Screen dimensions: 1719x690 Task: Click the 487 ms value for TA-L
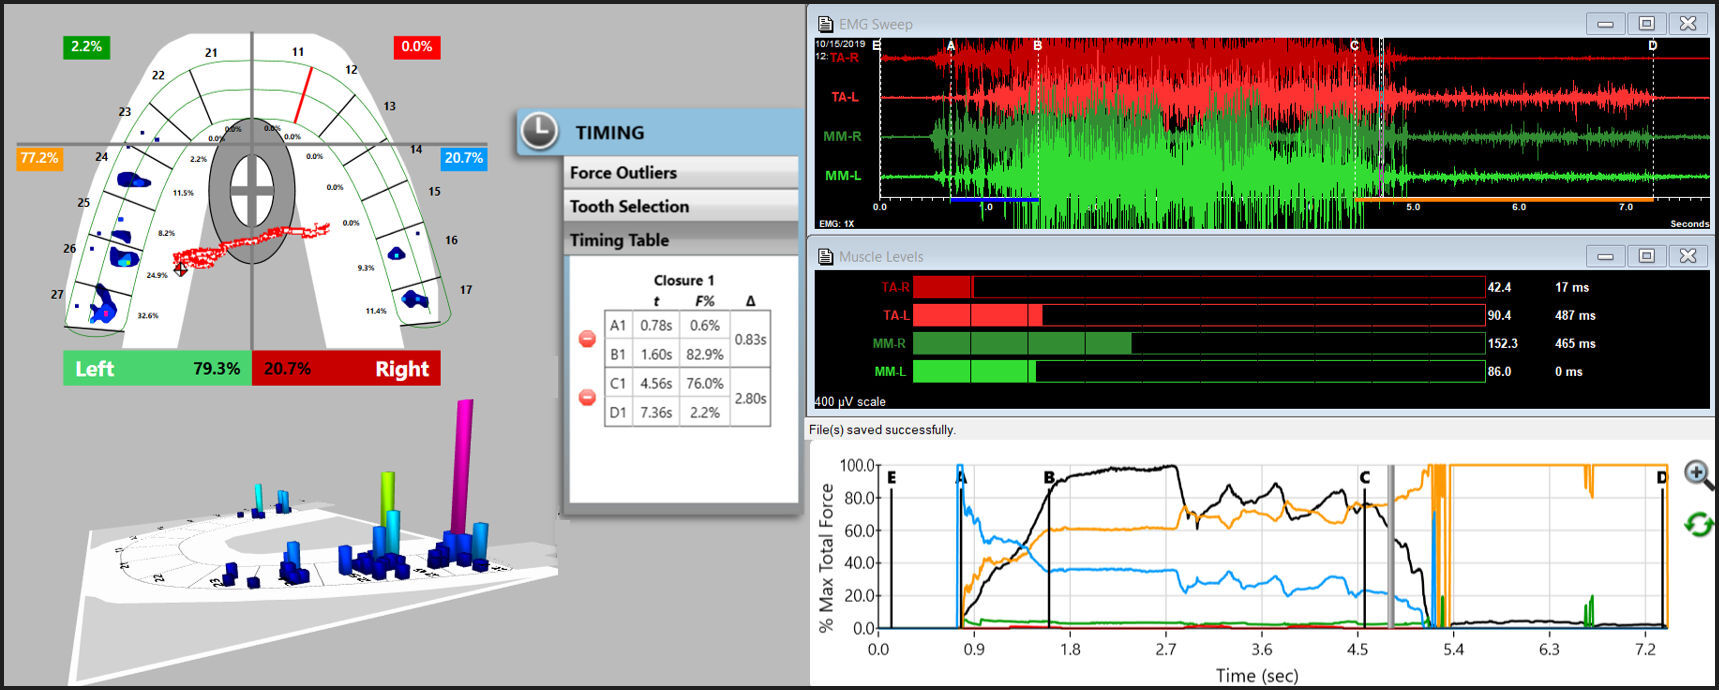pyautogui.click(x=1575, y=316)
